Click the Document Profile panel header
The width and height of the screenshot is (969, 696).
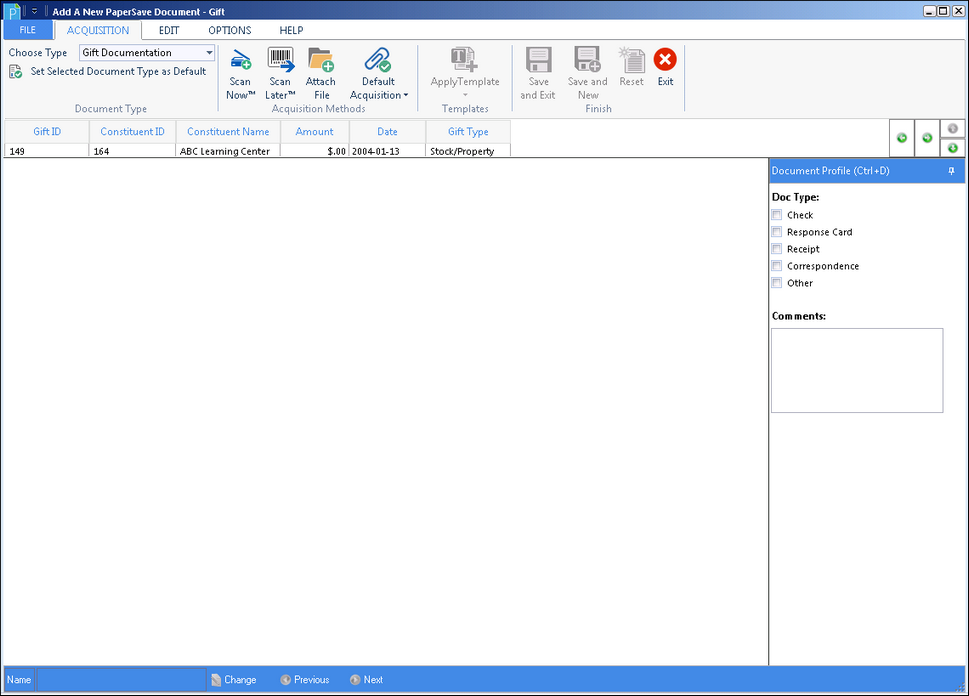click(x=866, y=171)
